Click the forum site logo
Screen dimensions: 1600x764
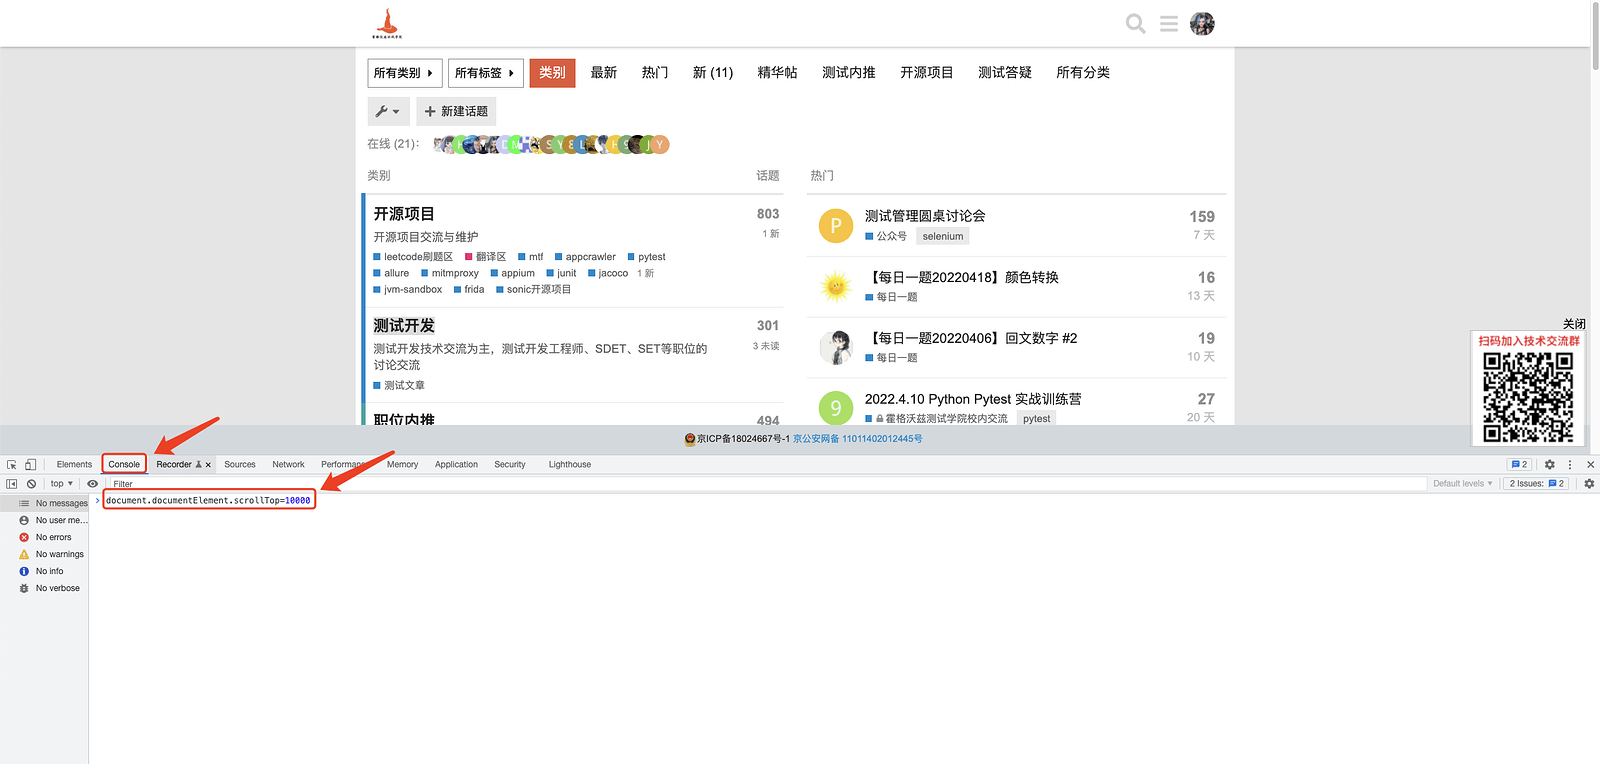point(387,23)
